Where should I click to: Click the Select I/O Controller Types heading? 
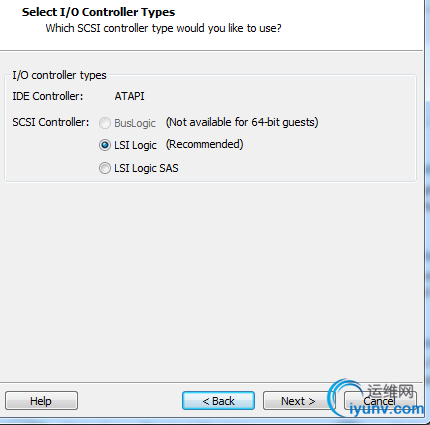coord(98,12)
